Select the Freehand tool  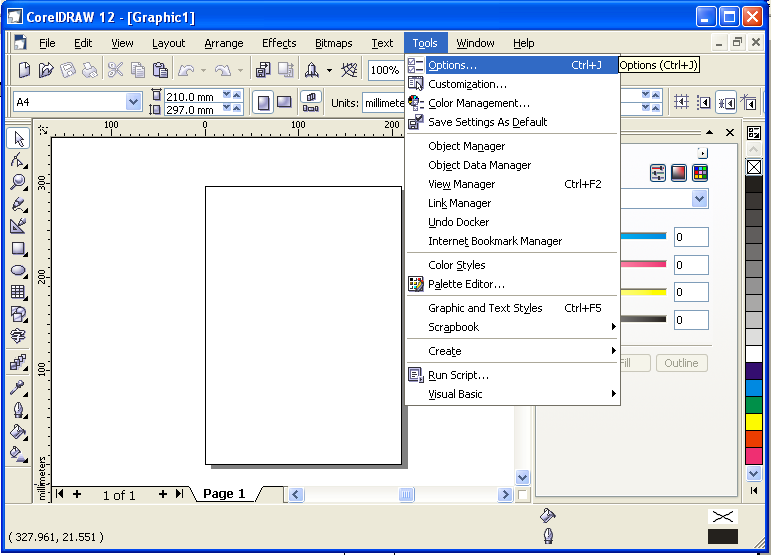18,204
